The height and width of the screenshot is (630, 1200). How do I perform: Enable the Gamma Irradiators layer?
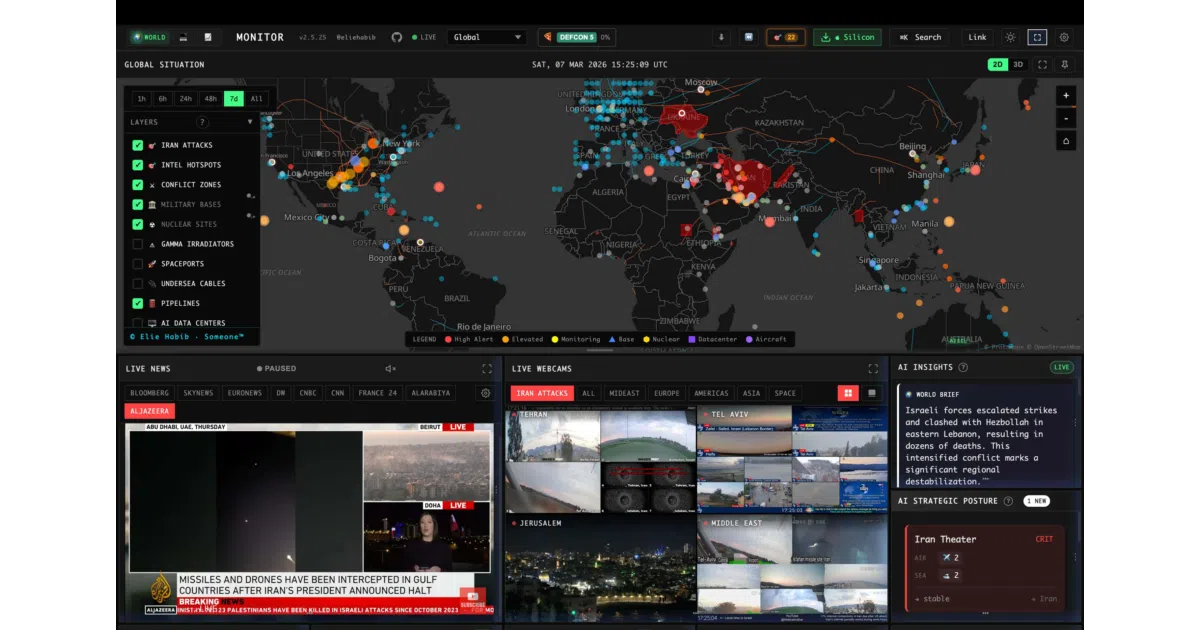[137, 244]
